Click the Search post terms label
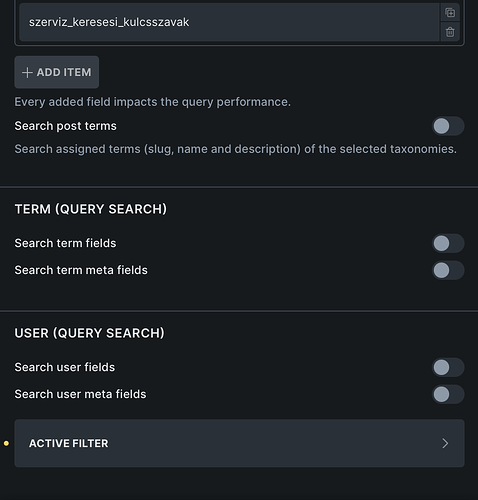 (x=66, y=126)
